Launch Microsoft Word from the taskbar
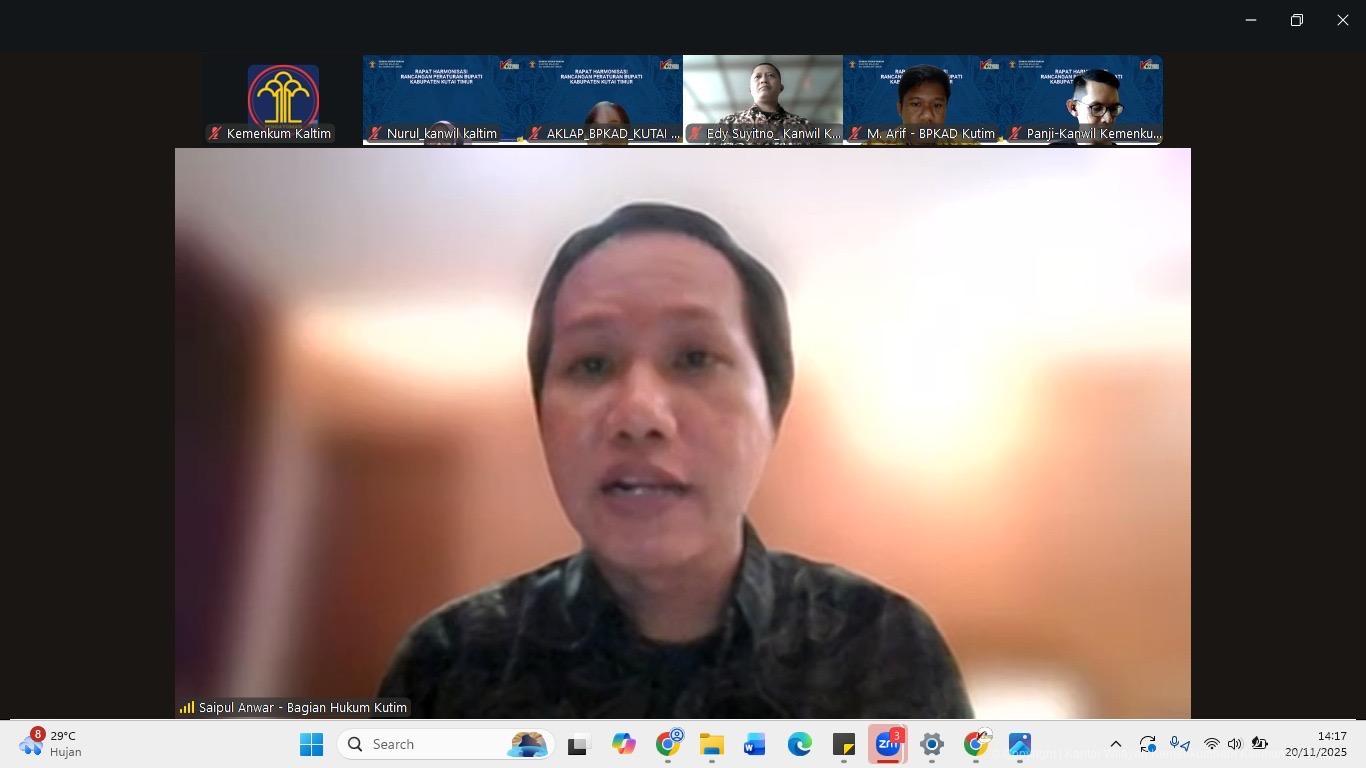The width and height of the screenshot is (1366, 768). tap(755, 744)
